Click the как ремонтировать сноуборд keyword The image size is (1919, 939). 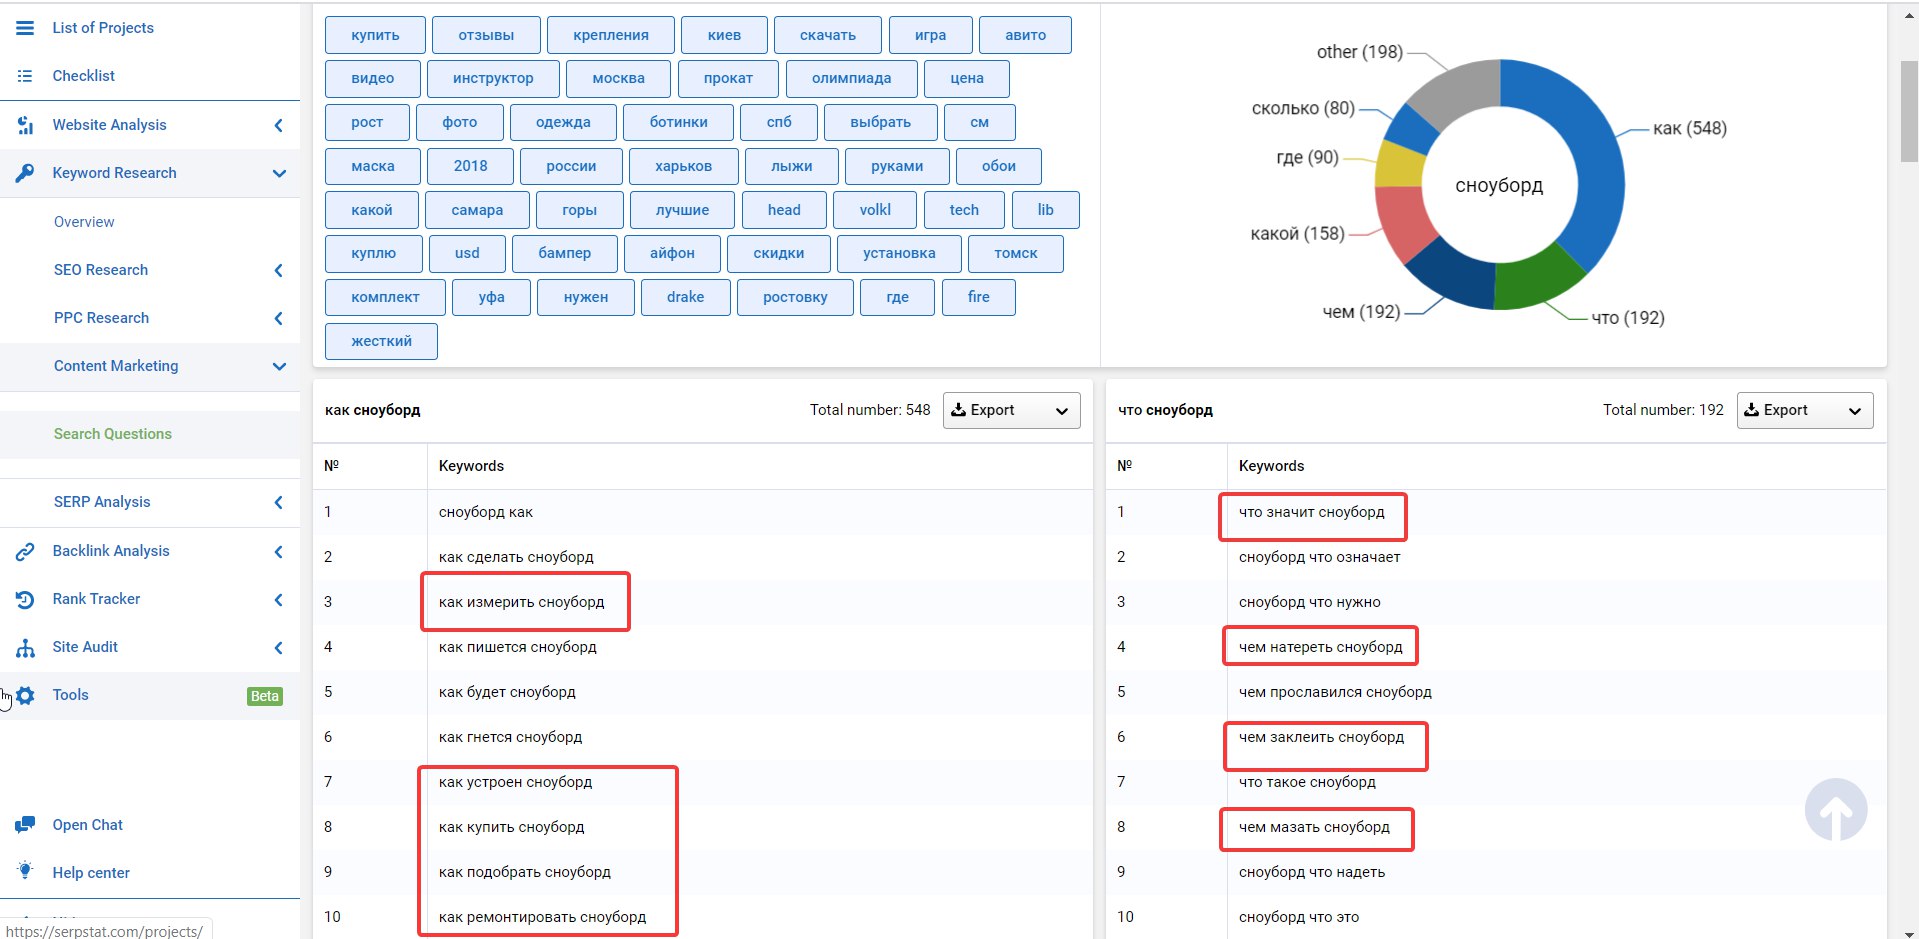[x=542, y=917]
